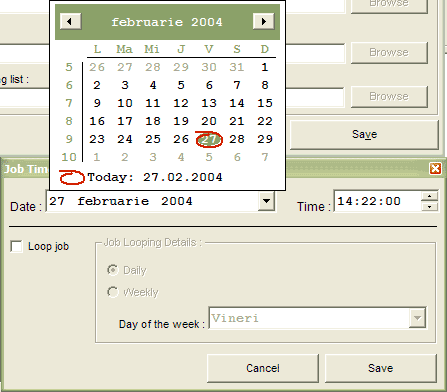Expand the Day of the week dropdown
Image resolution: width=447 pixels, height=392 pixels.
(x=417, y=318)
